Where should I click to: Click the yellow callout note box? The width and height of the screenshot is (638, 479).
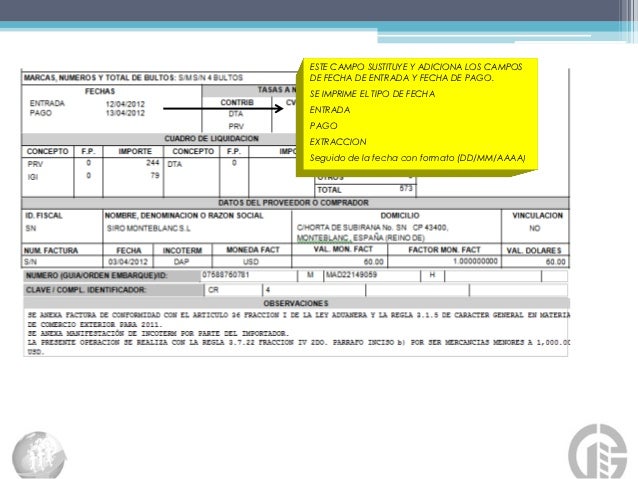[417, 117]
